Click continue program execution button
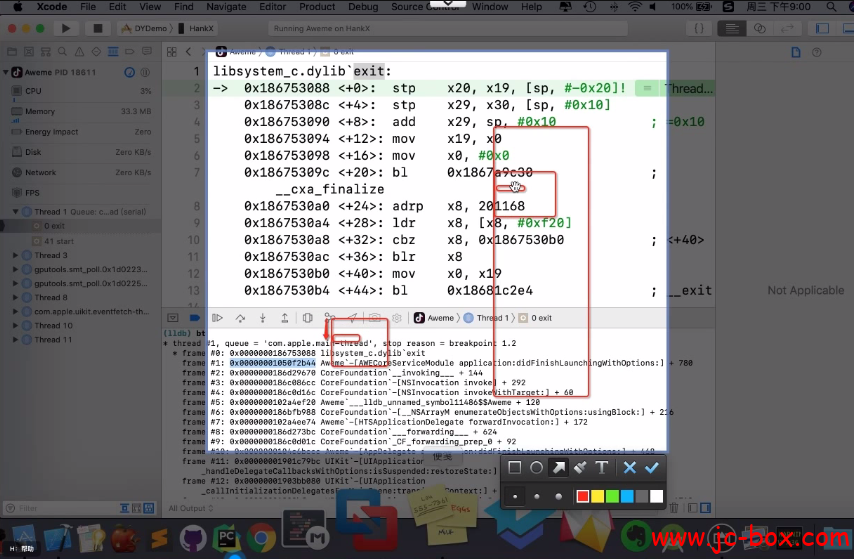The image size is (854, 559). click(217, 318)
